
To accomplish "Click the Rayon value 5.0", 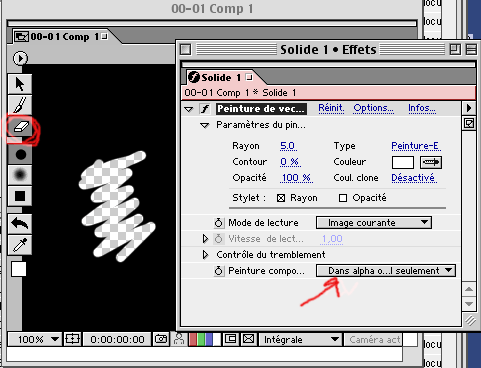I will (288, 146).
